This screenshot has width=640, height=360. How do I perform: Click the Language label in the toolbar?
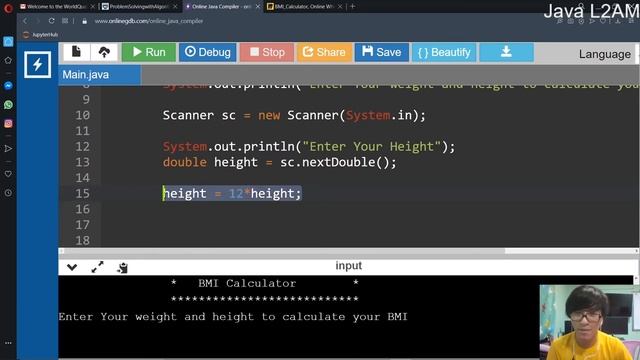(x=604, y=54)
